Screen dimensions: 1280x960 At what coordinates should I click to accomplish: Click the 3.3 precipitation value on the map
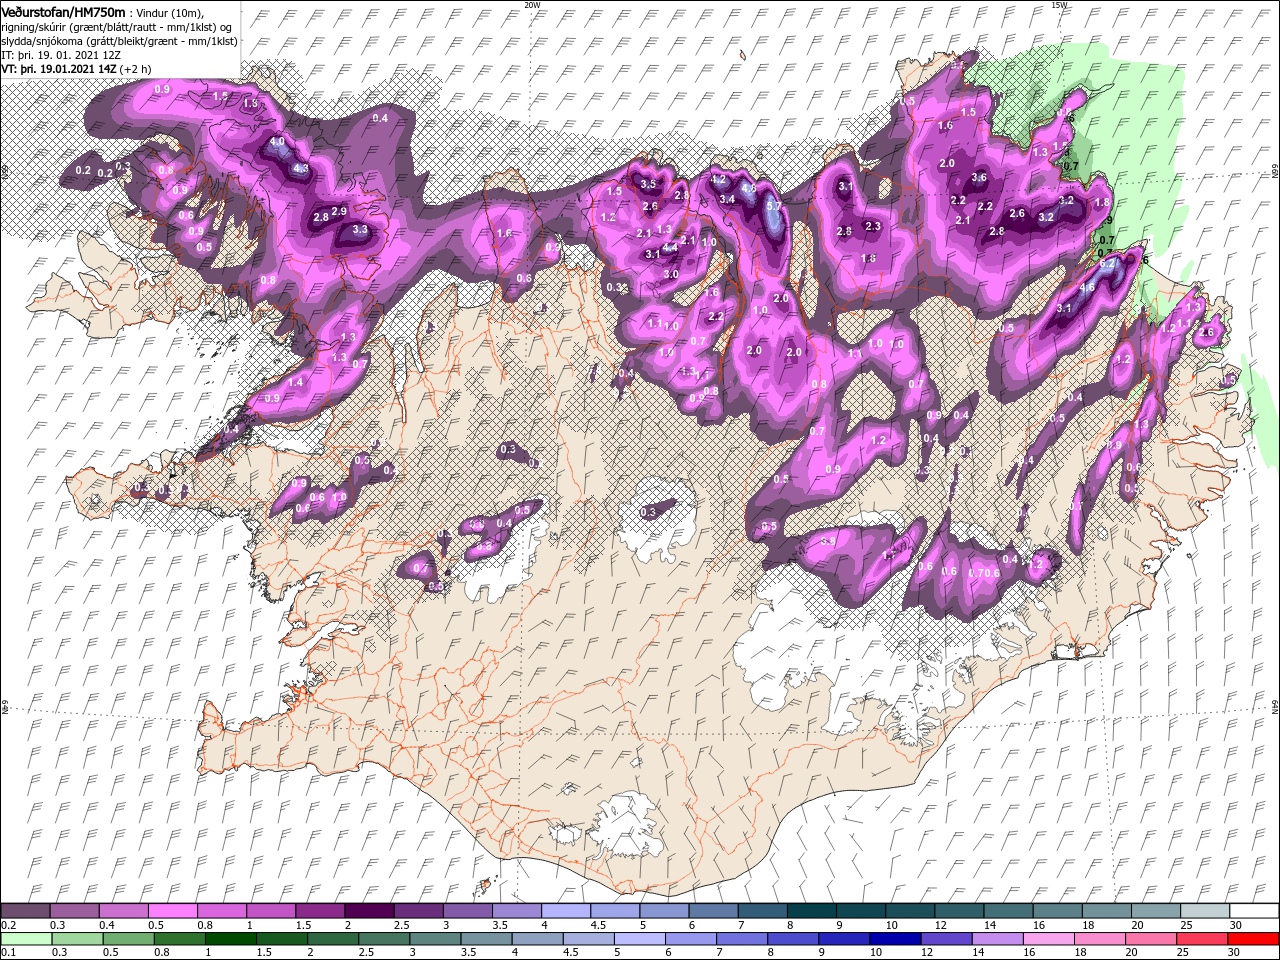click(360, 230)
